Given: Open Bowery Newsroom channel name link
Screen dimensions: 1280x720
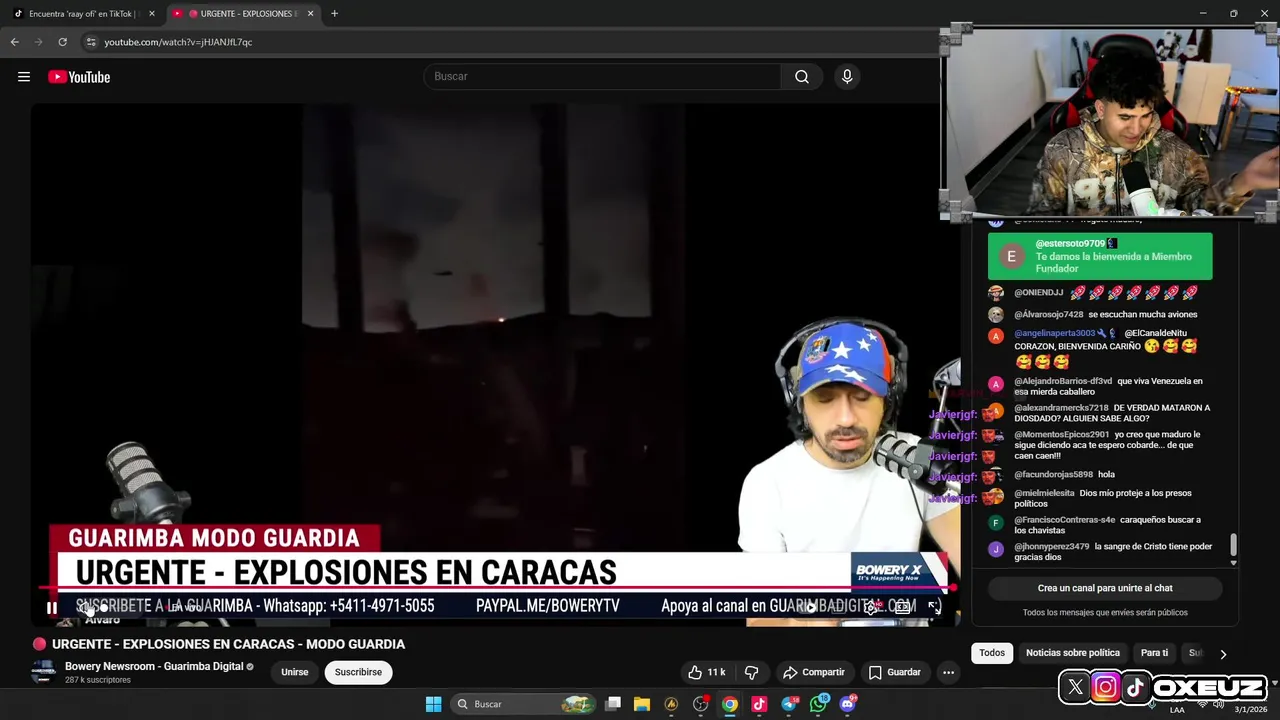Looking at the screenshot, I should click(x=154, y=666).
